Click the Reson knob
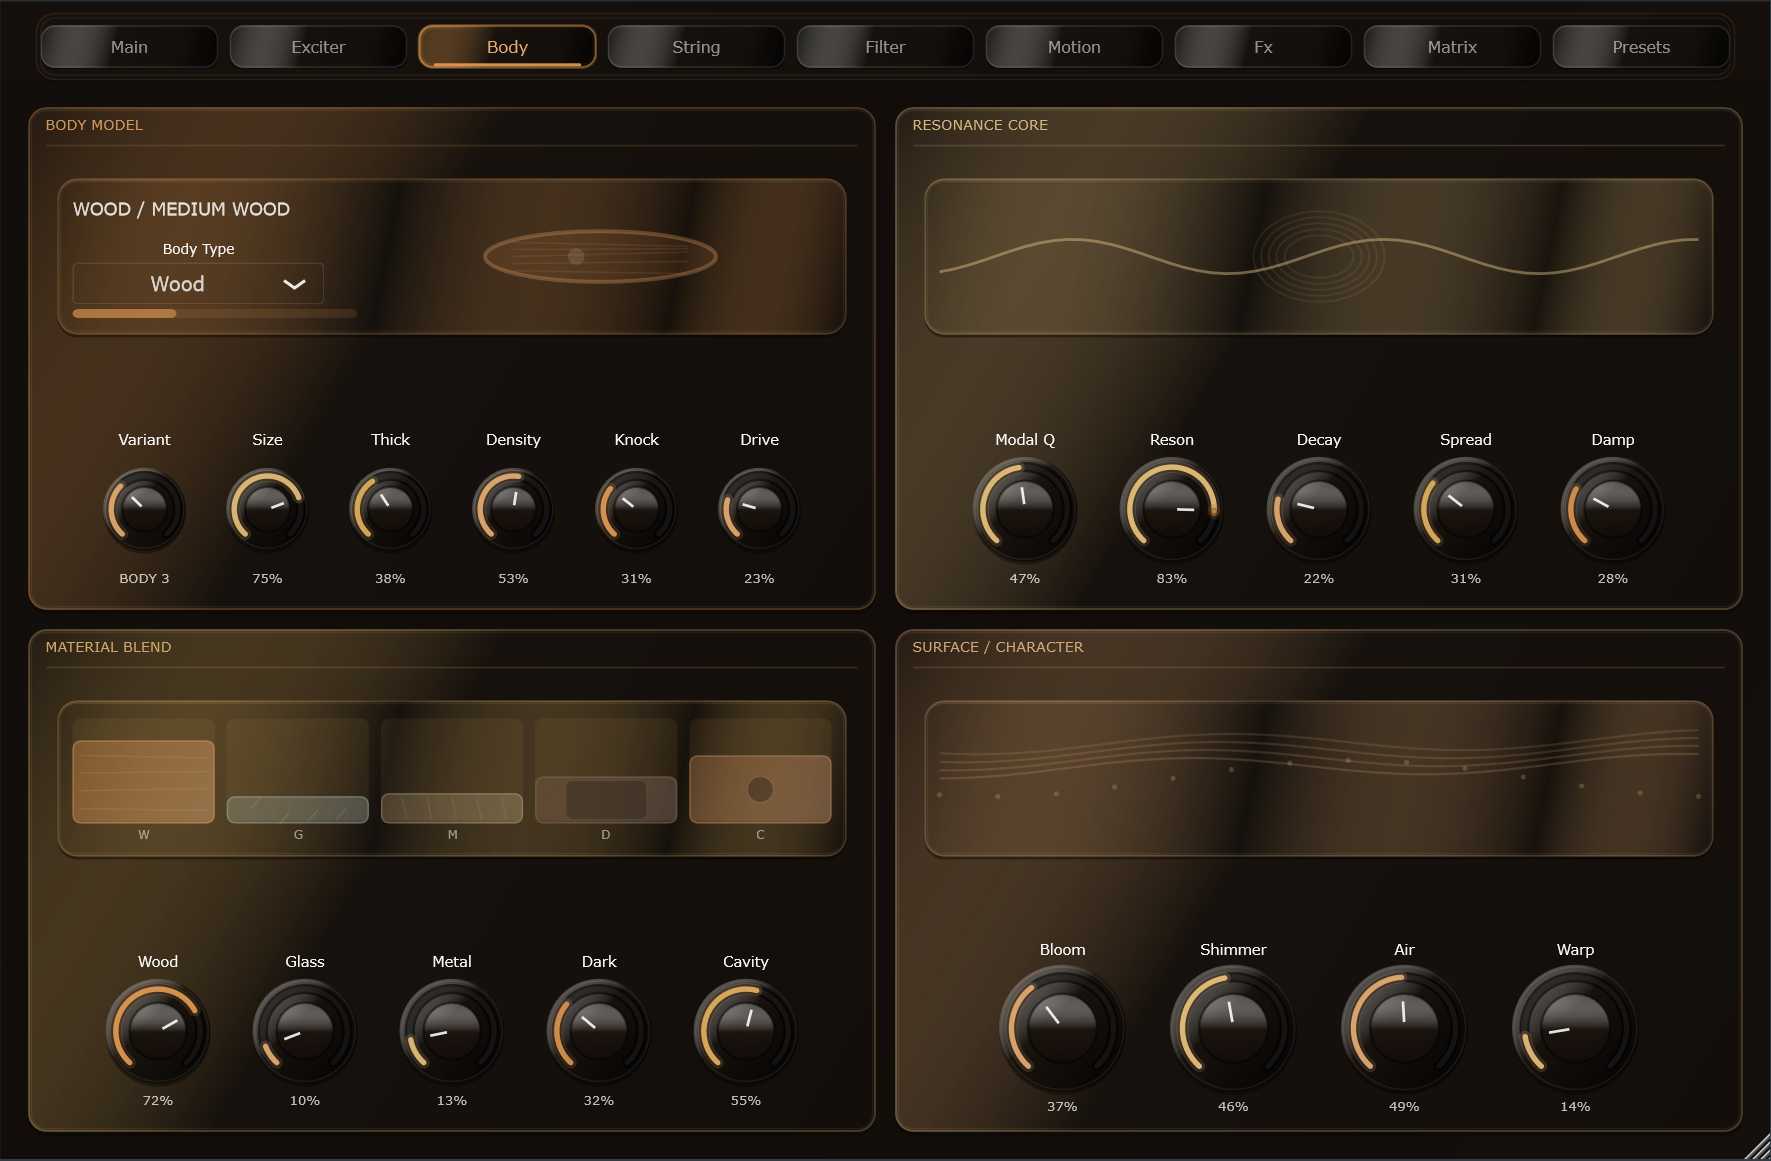This screenshot has height=1161, width=1771. [1172, 509]
